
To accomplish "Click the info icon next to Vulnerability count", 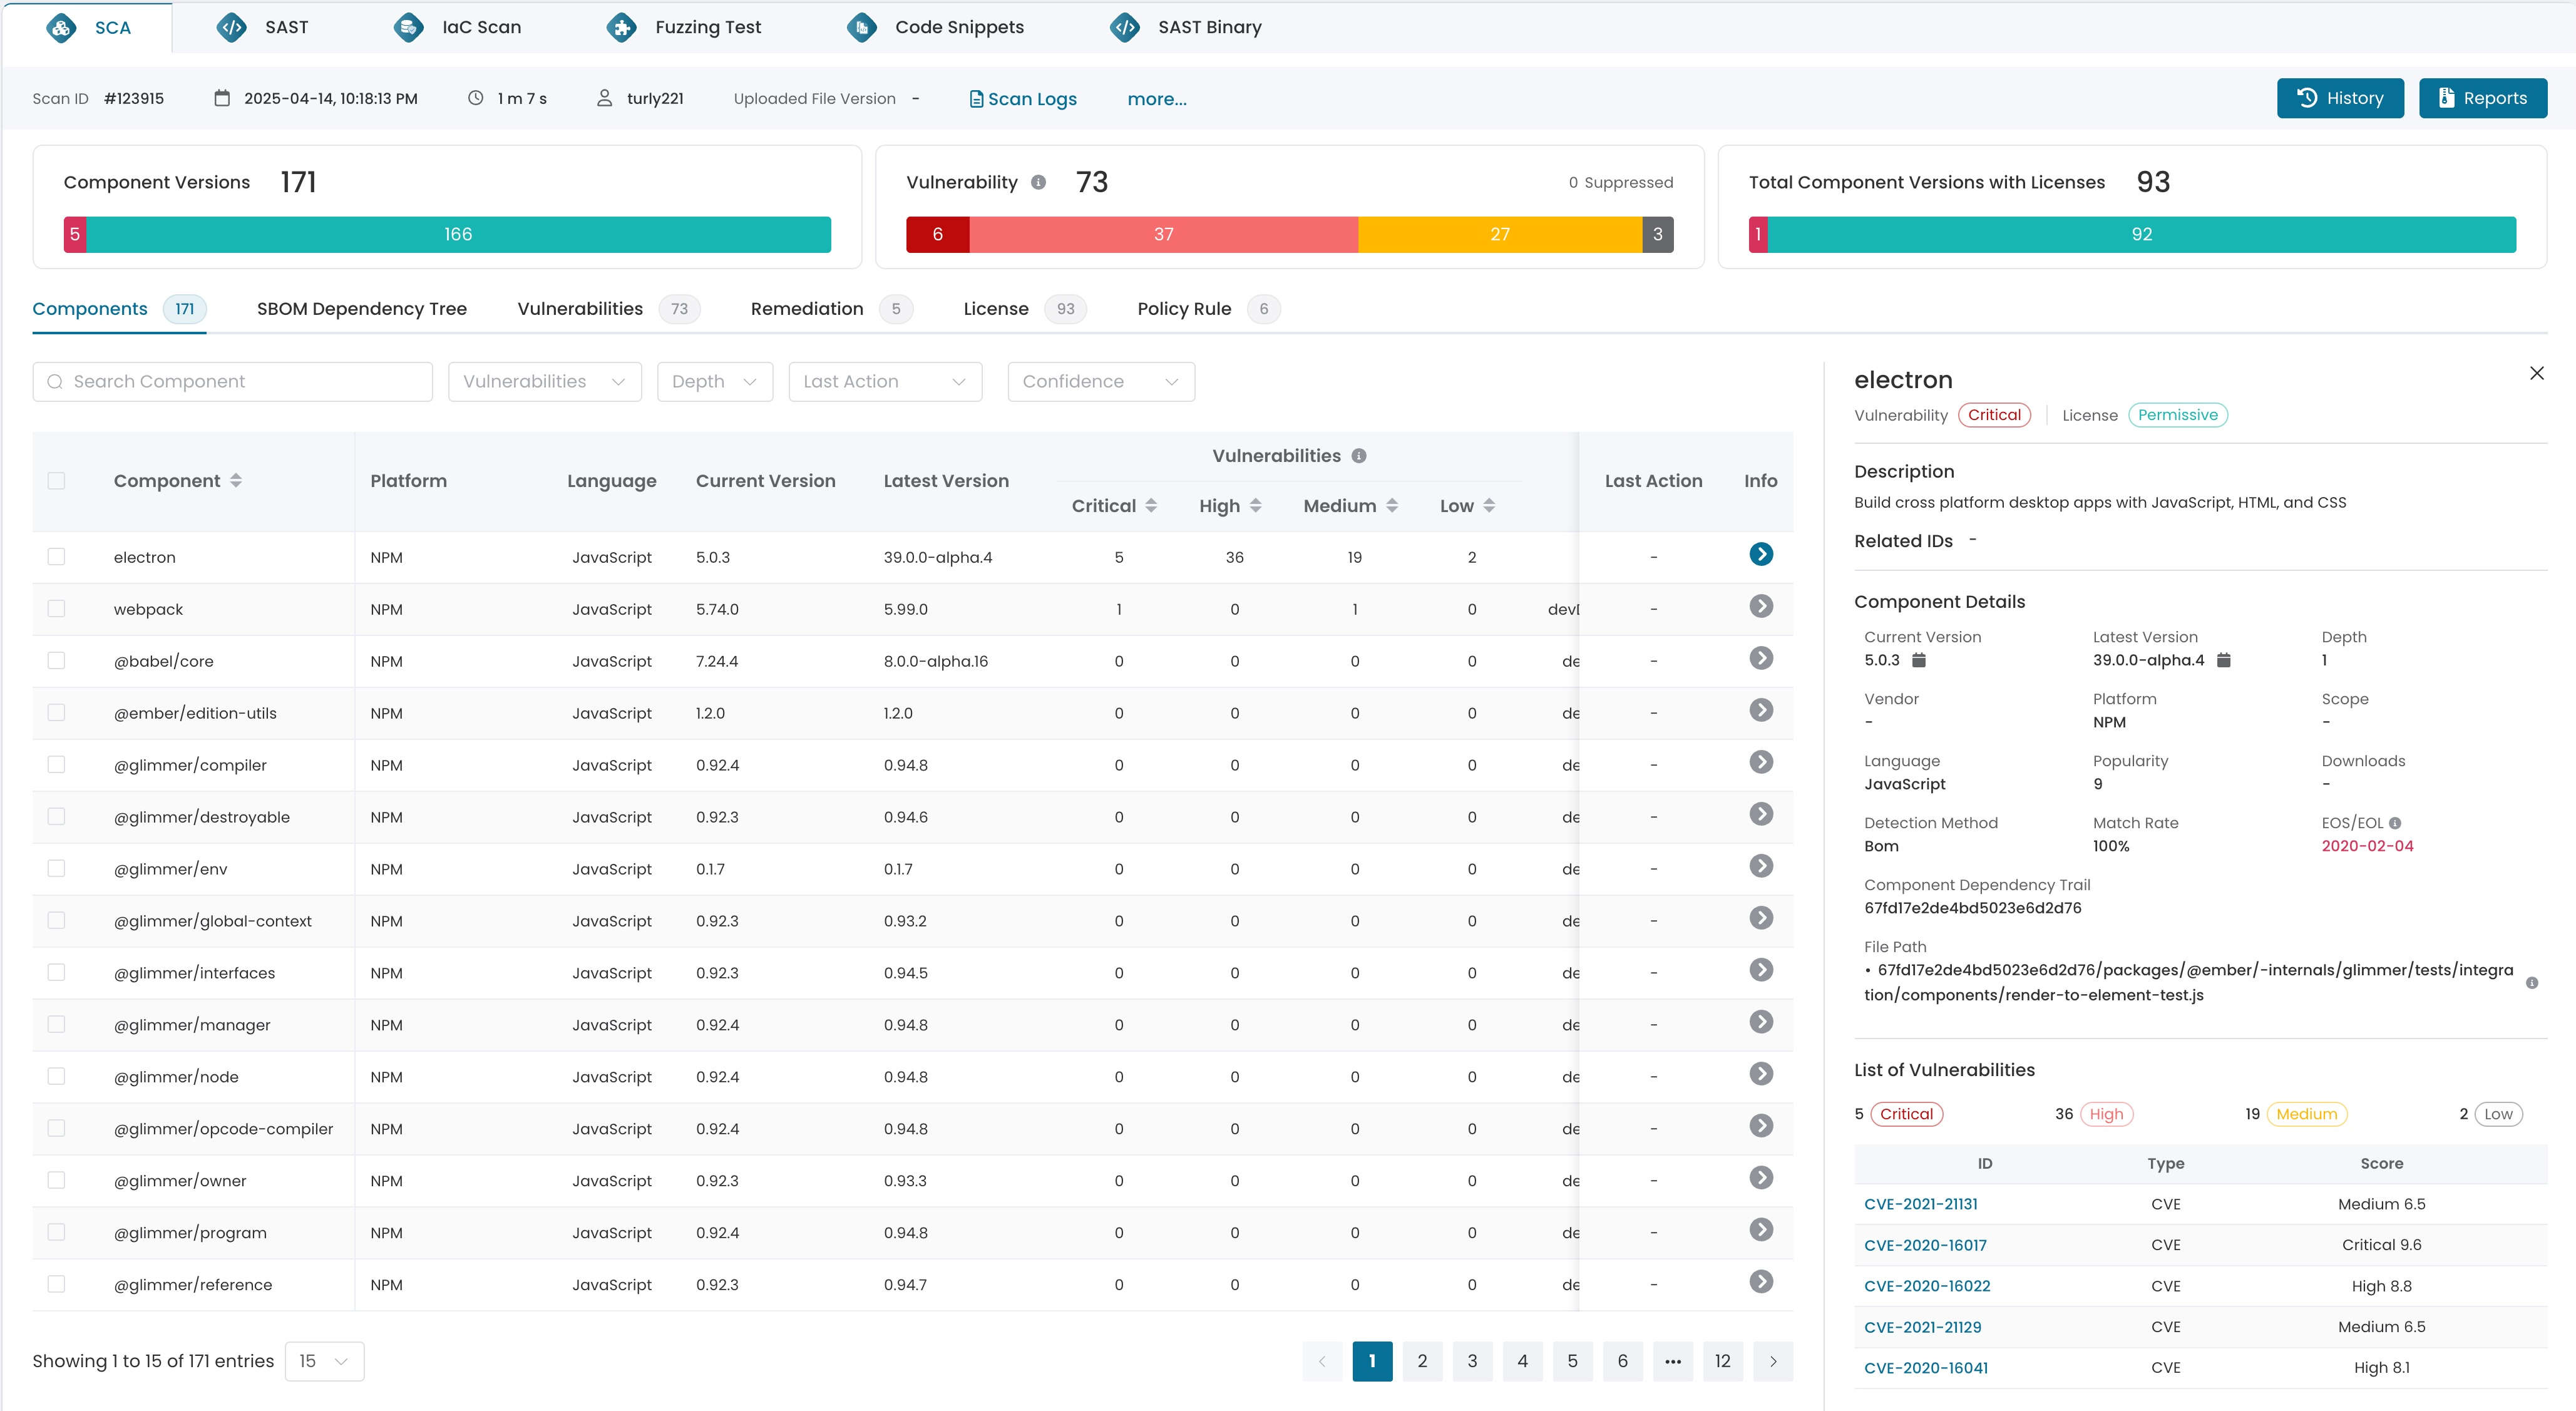I will [1038, 182].
